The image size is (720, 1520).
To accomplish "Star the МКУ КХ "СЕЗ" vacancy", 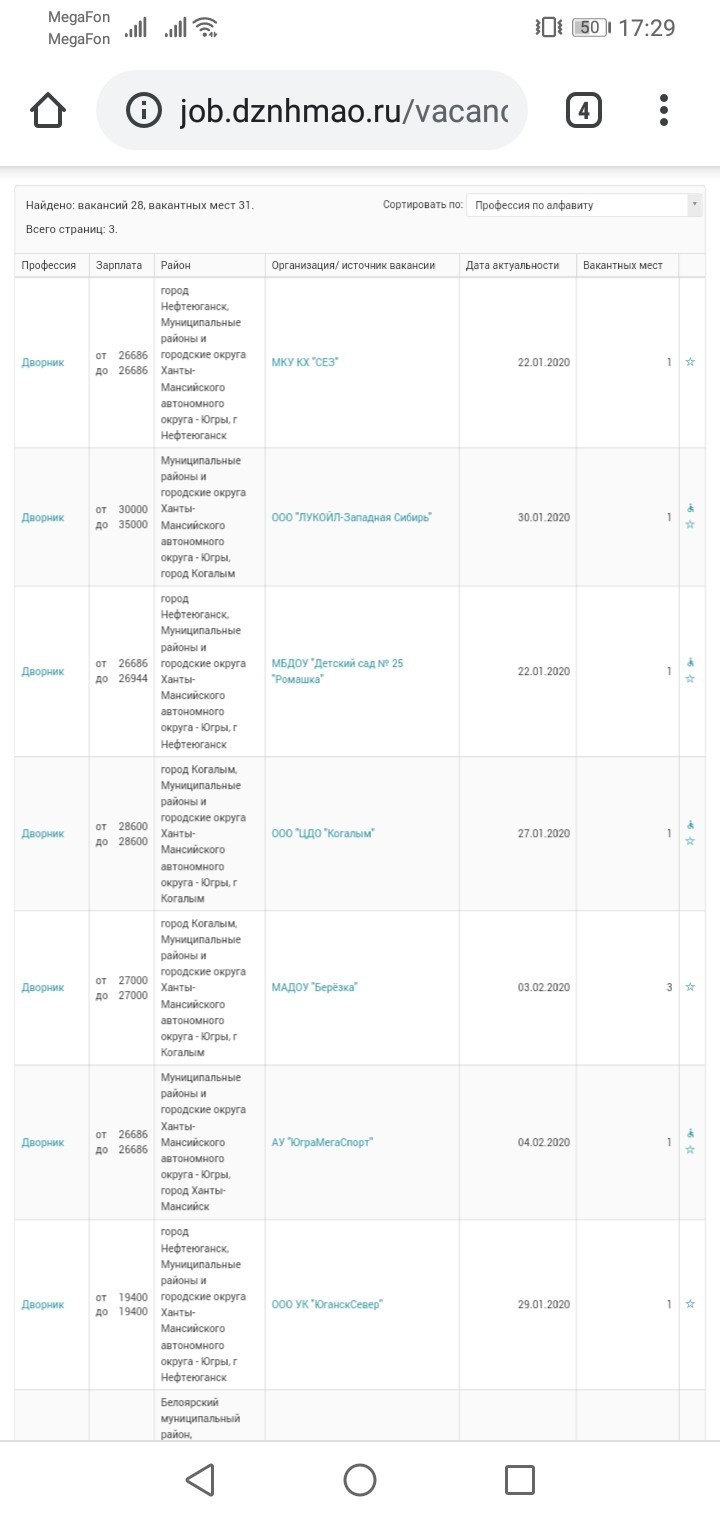I will coord(690,362).
